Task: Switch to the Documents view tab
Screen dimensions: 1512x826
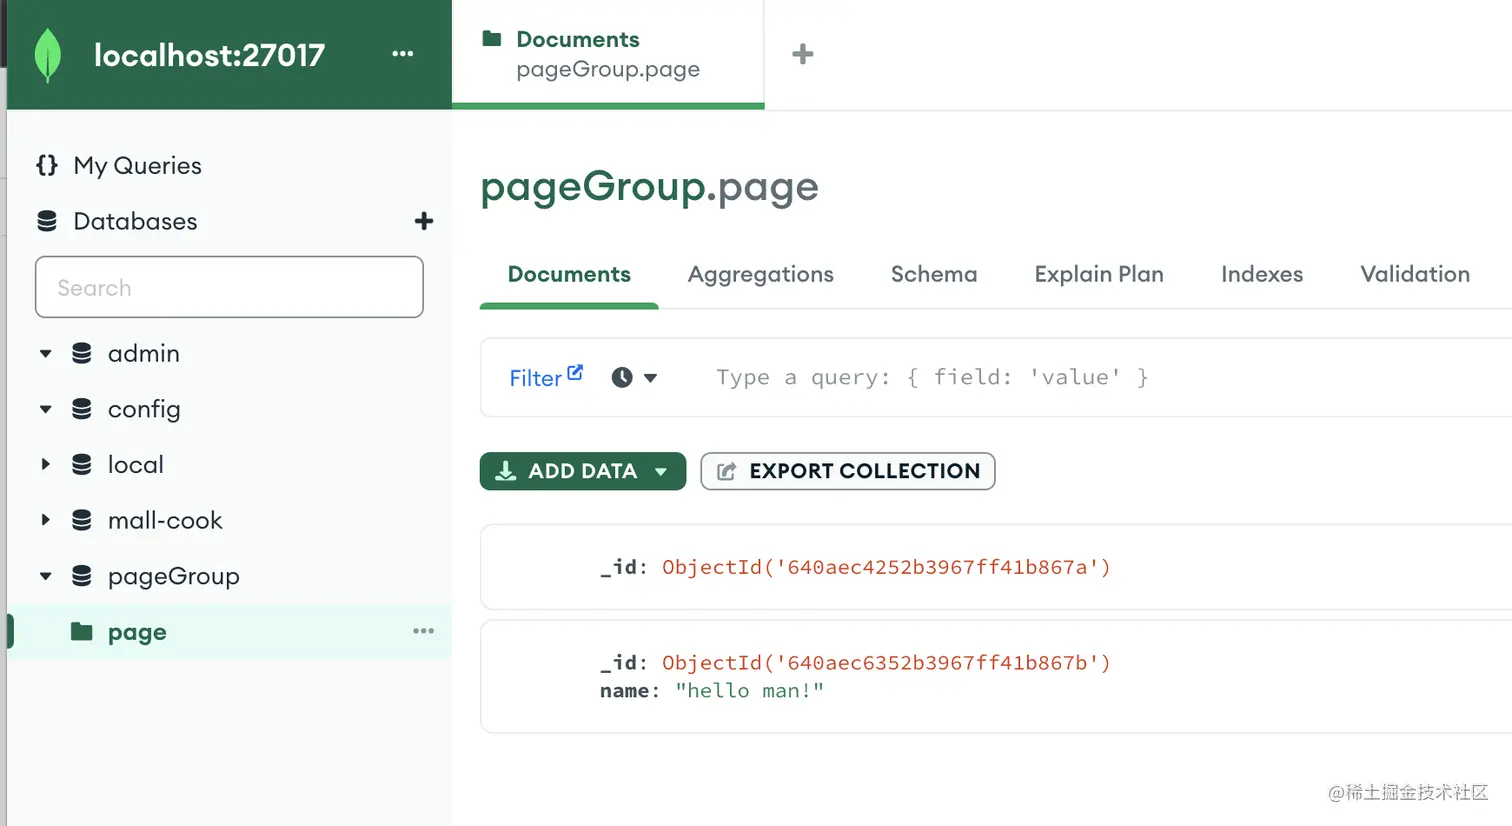Action: 569,274
